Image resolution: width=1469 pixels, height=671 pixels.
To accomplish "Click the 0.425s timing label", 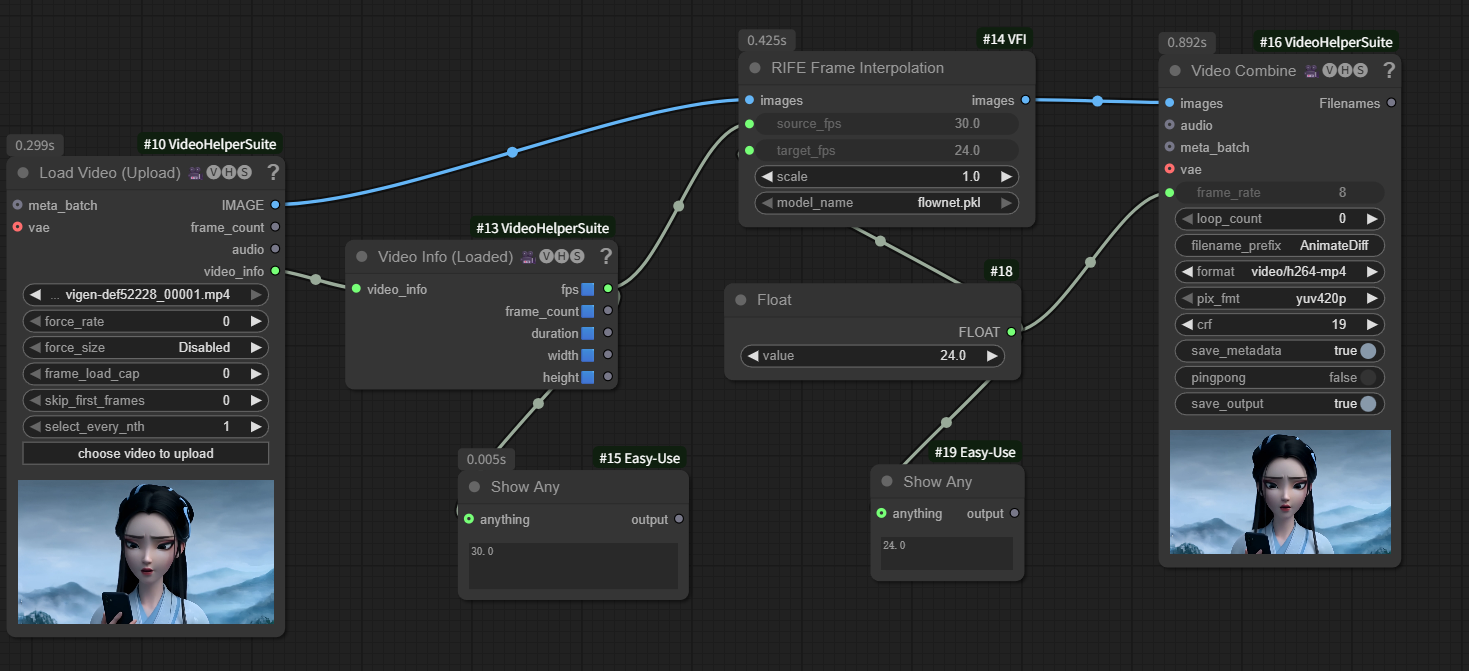I will (x=768, y=40).
